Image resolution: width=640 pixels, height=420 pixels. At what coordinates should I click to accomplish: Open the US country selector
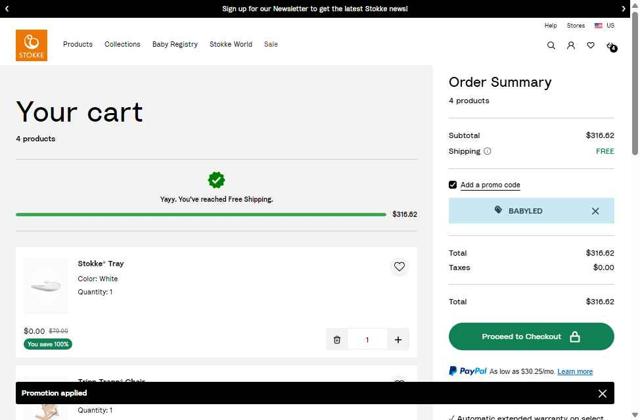(x=604, y=26)
